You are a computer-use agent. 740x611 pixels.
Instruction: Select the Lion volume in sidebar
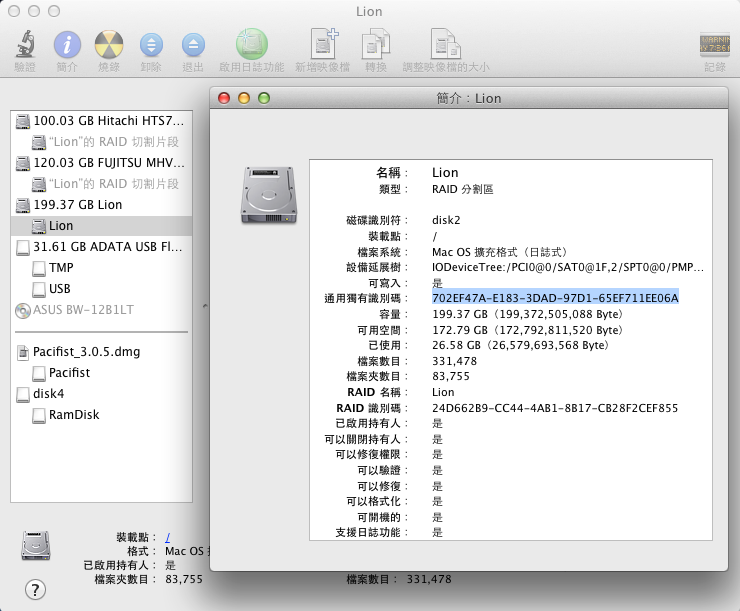(101, 226)
